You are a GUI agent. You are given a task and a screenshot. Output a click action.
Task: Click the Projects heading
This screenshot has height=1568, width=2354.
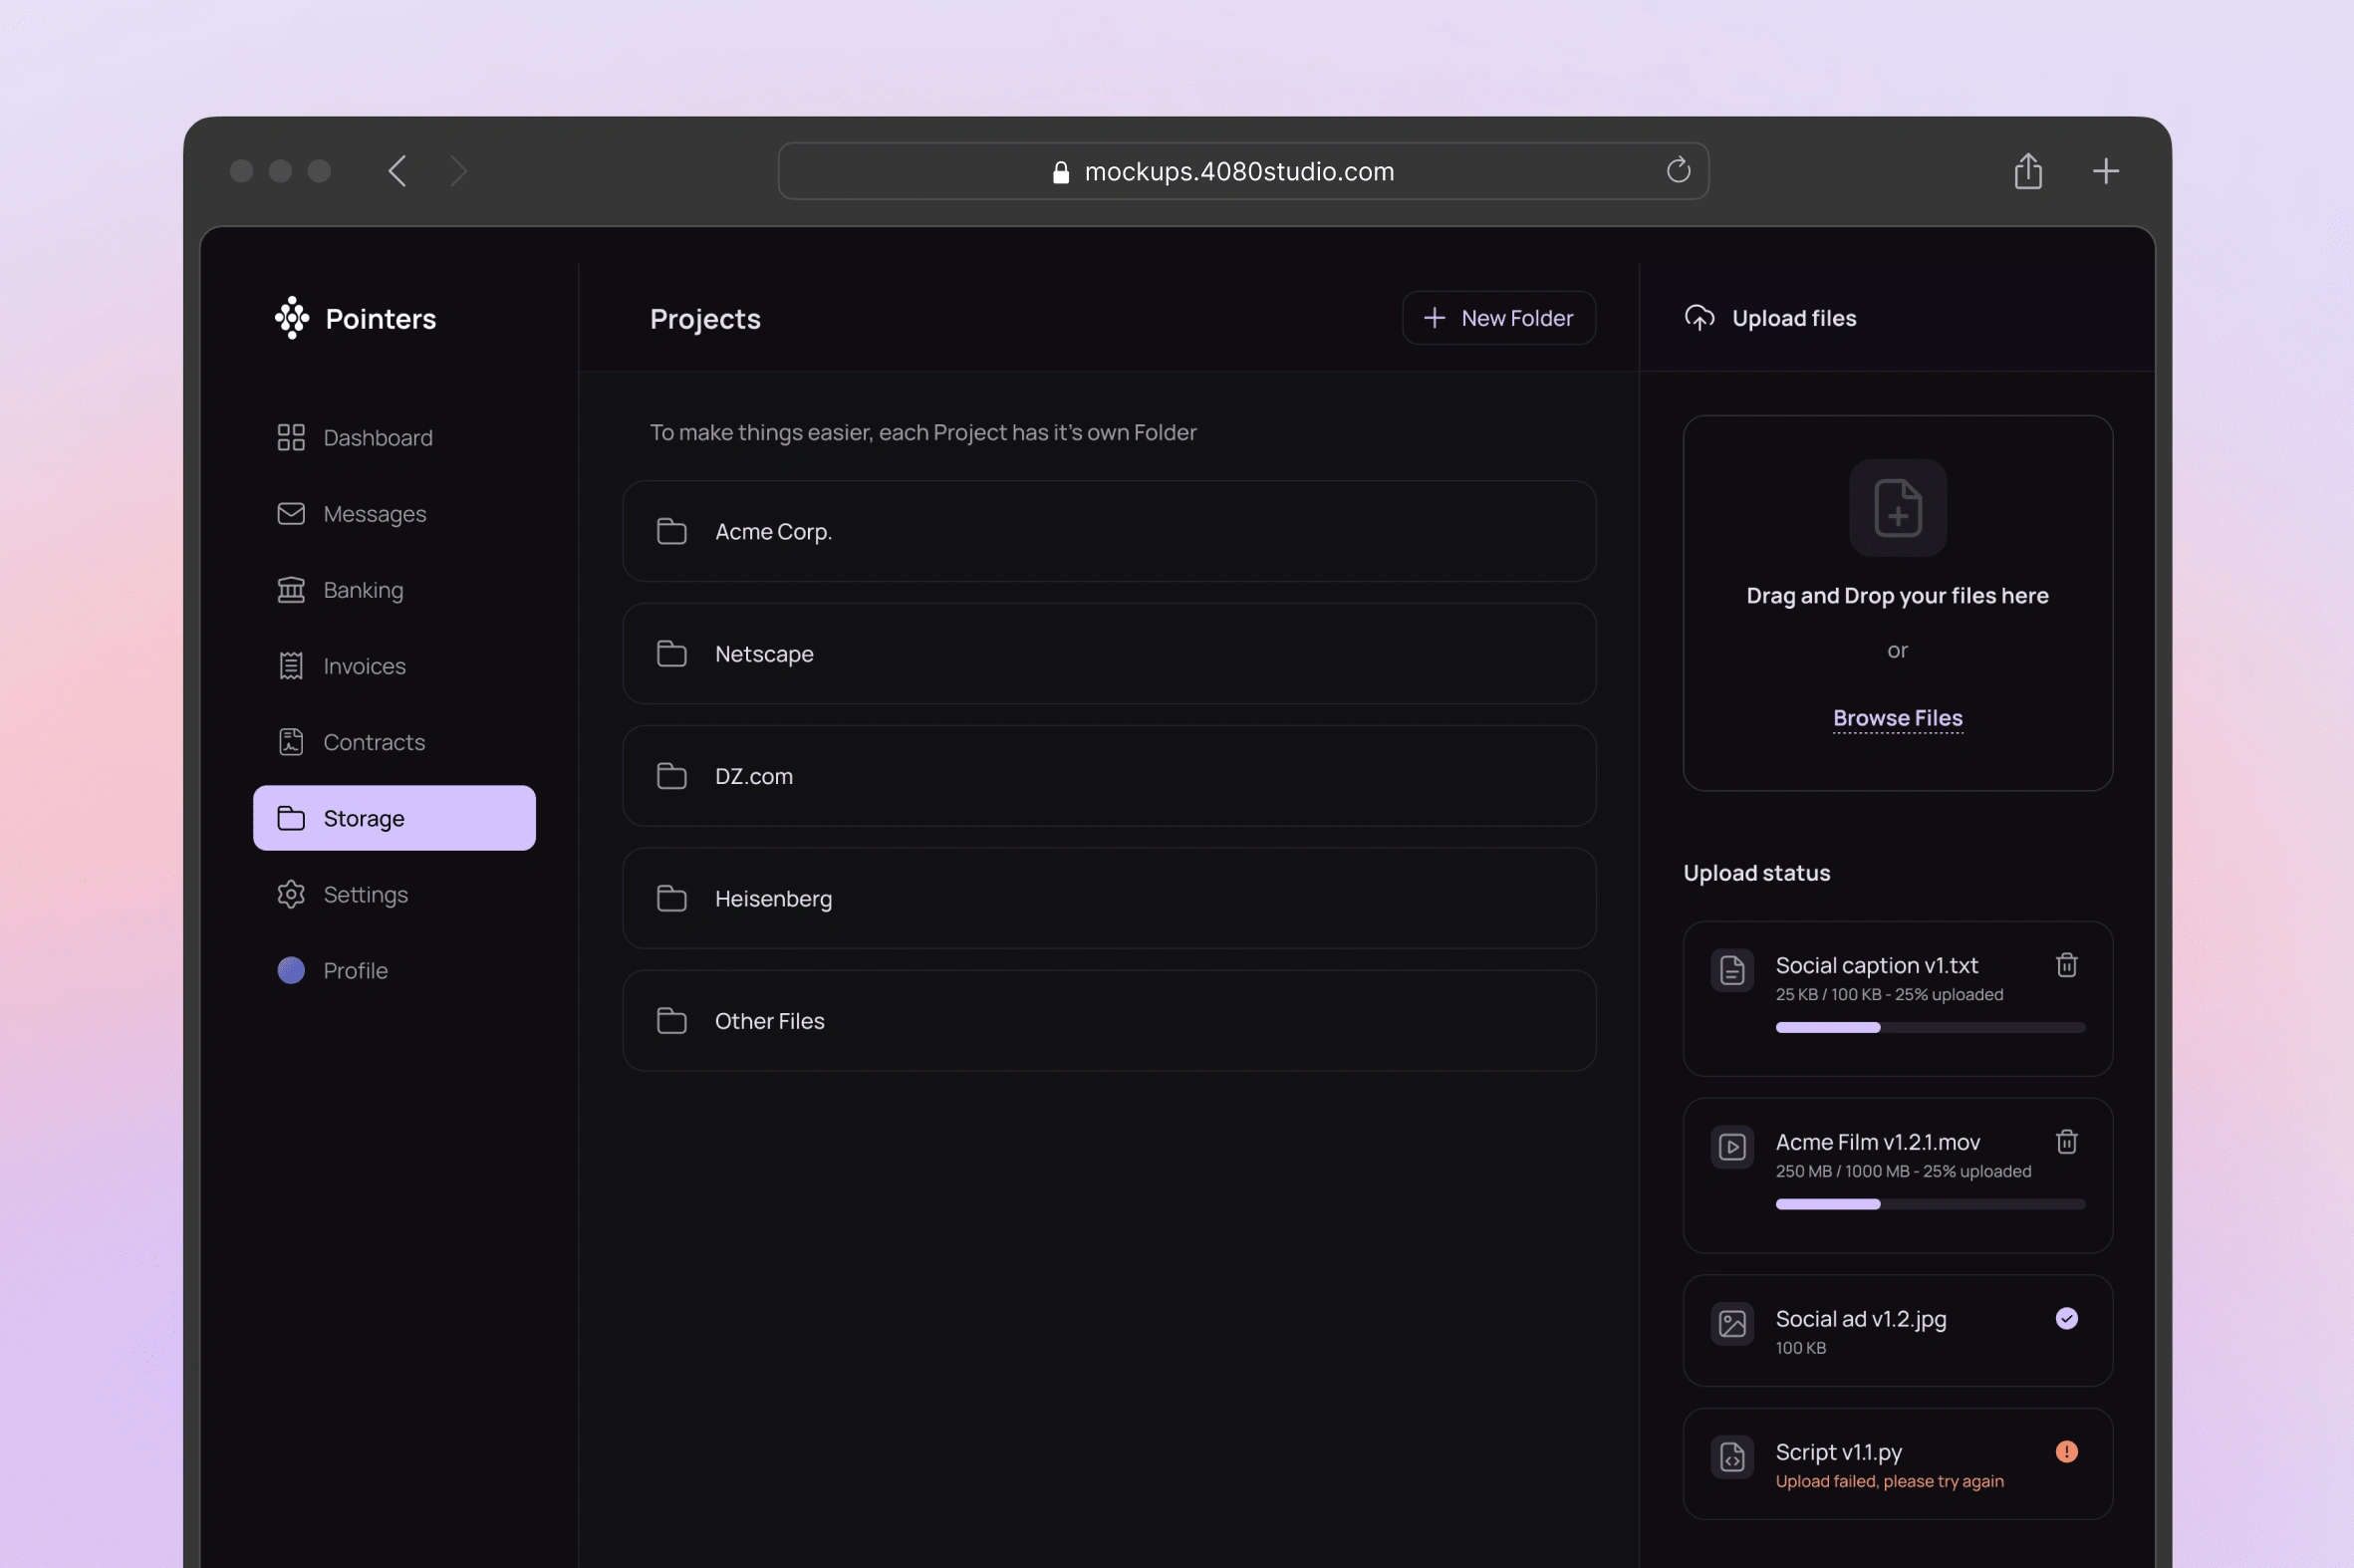pyautogui.click(x=705, y=319)
